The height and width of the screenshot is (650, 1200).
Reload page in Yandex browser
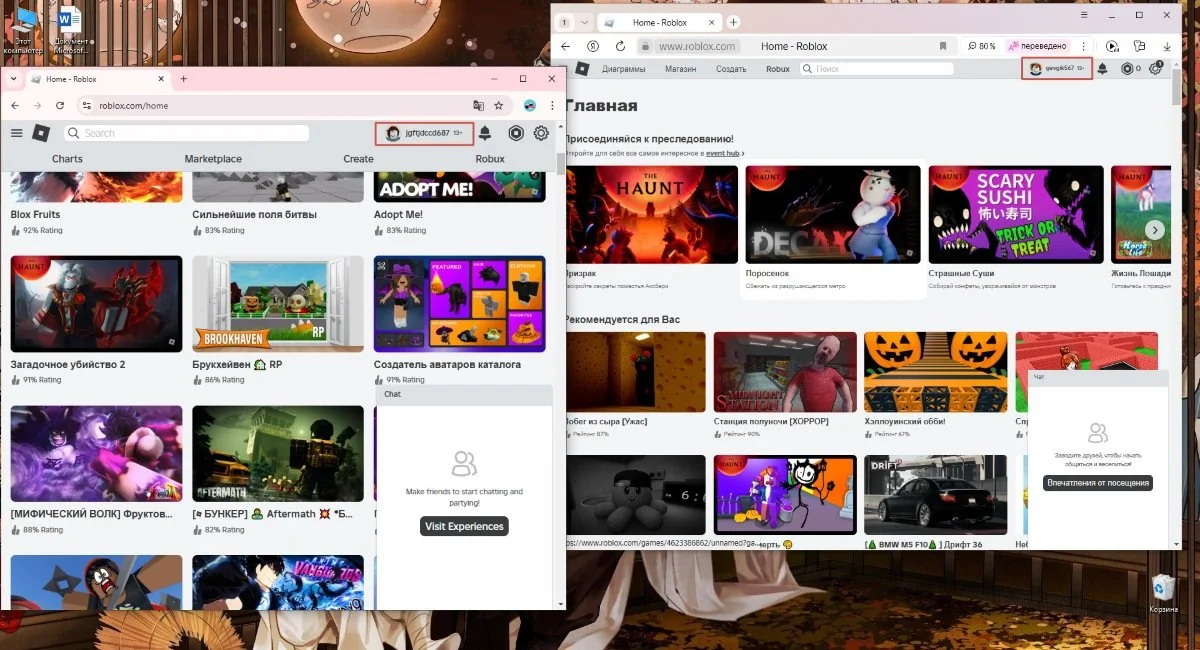pos(620,46)
